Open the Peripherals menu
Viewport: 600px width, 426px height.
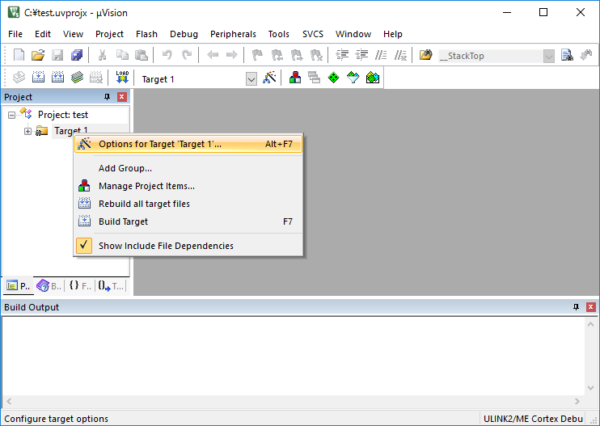[x=233, y=34]
